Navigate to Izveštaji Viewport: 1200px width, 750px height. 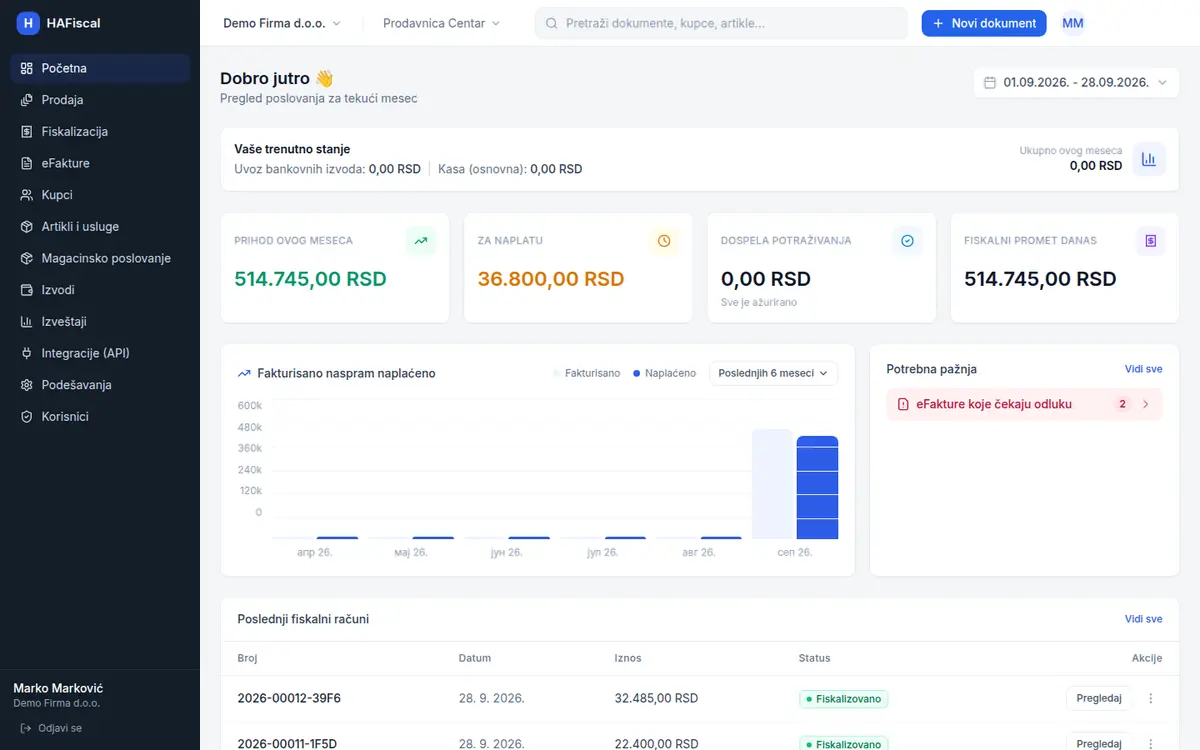pos(100,322)
